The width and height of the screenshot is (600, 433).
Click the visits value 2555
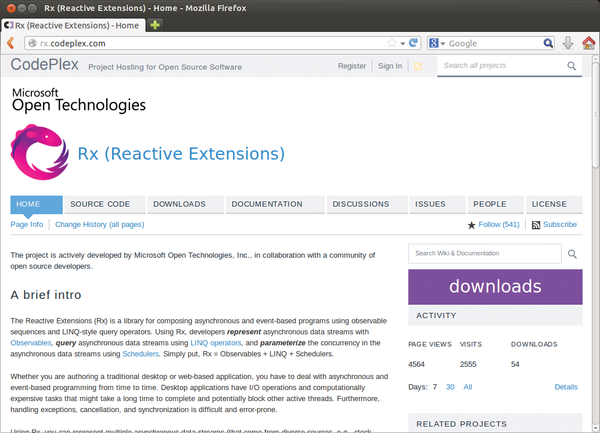coord(468,364)
